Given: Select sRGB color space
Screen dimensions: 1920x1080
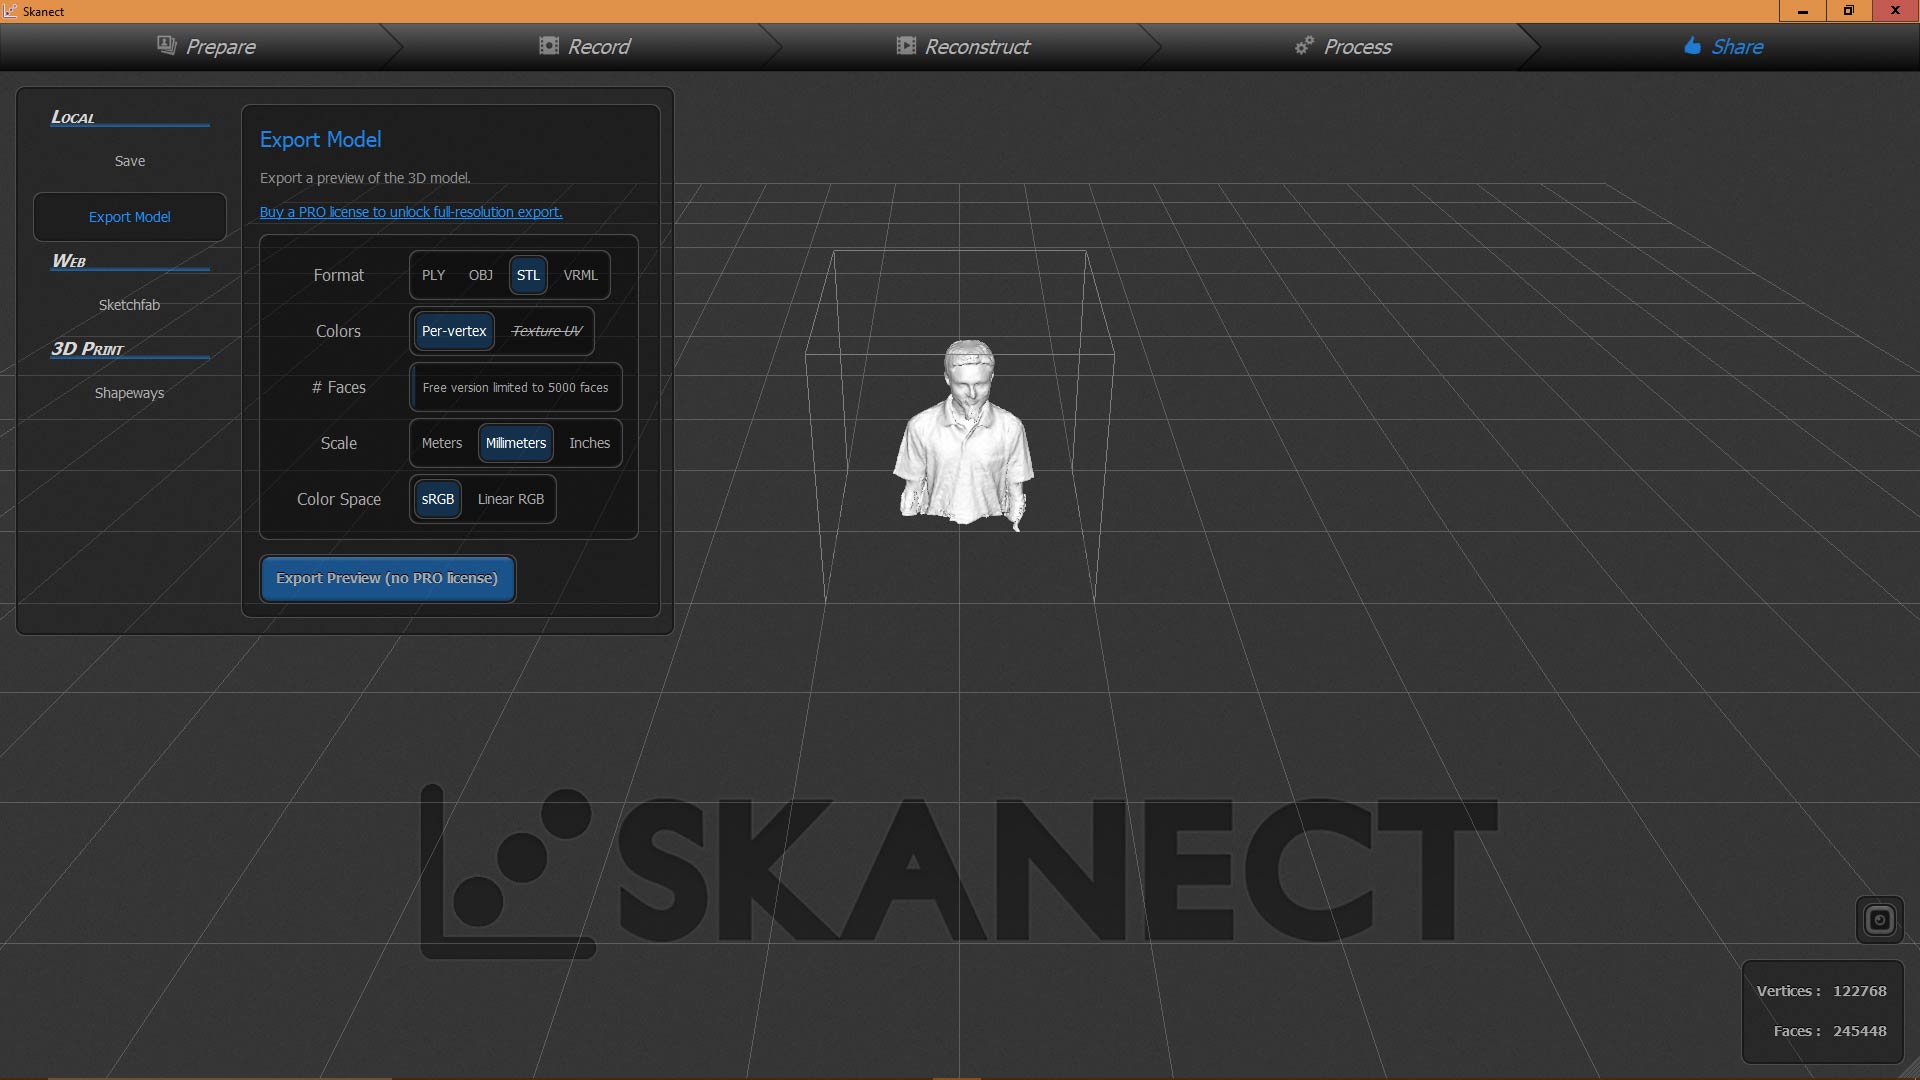Looking at the screenshot, I should point(438,499).
